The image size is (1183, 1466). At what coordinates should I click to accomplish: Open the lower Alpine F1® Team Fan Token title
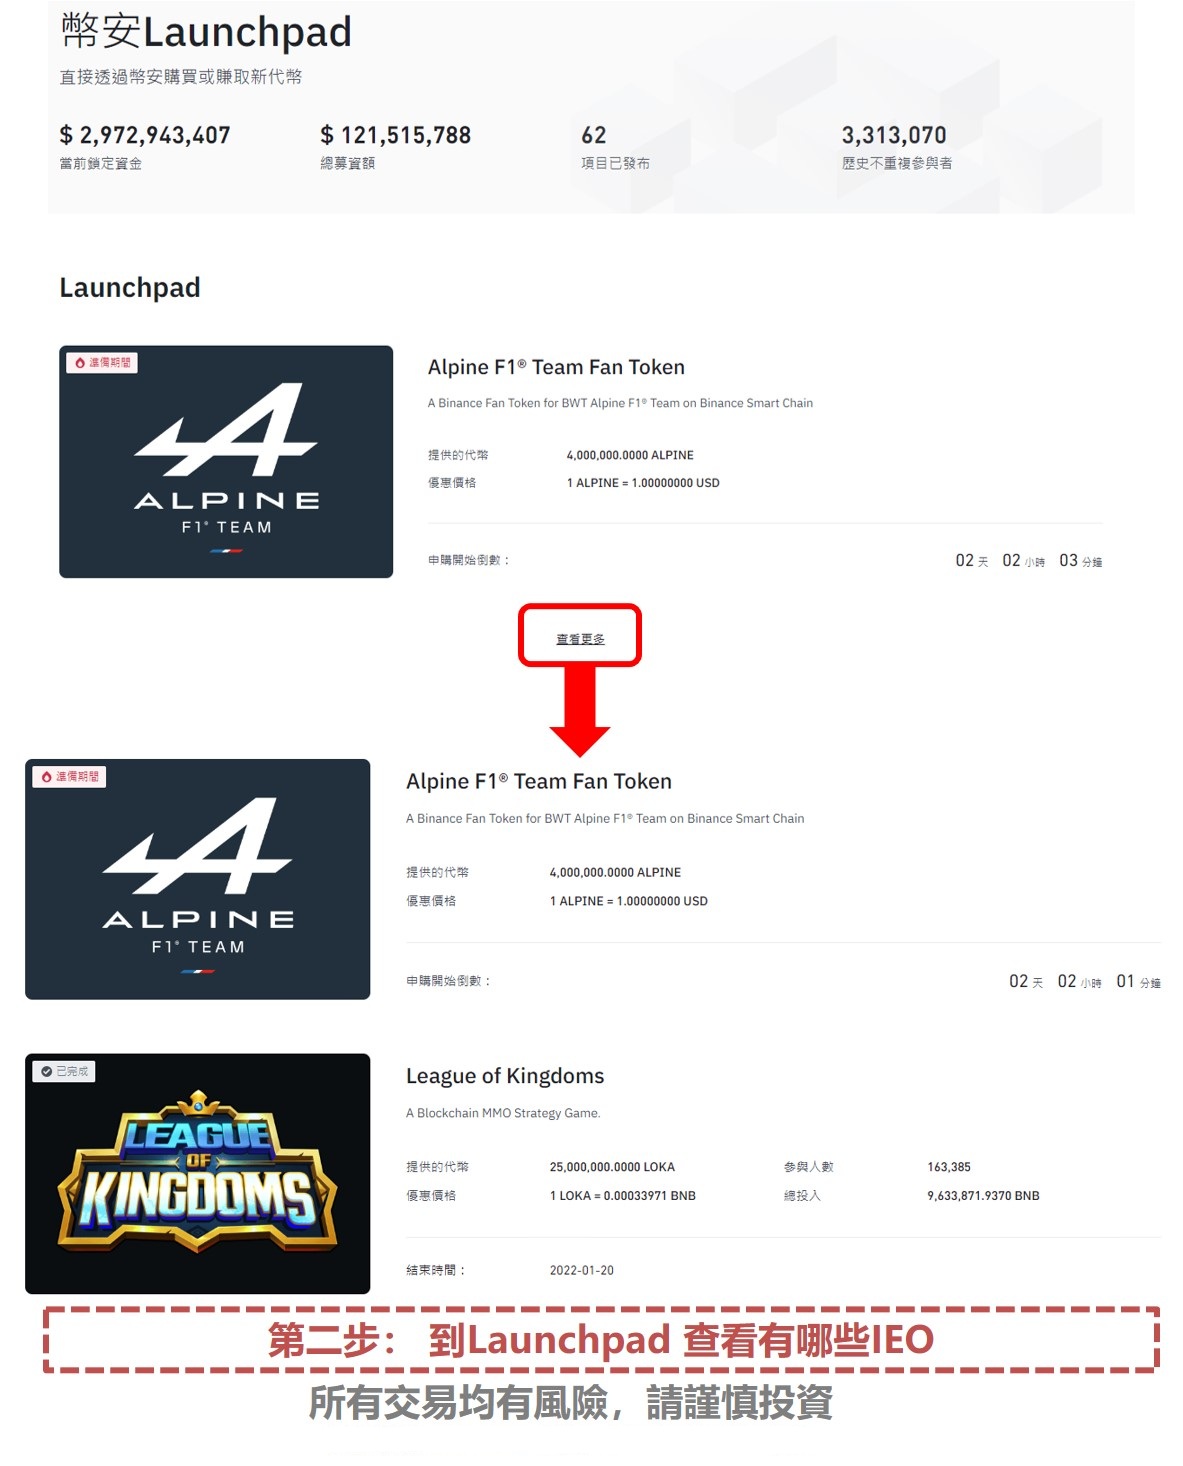[539, 781]
